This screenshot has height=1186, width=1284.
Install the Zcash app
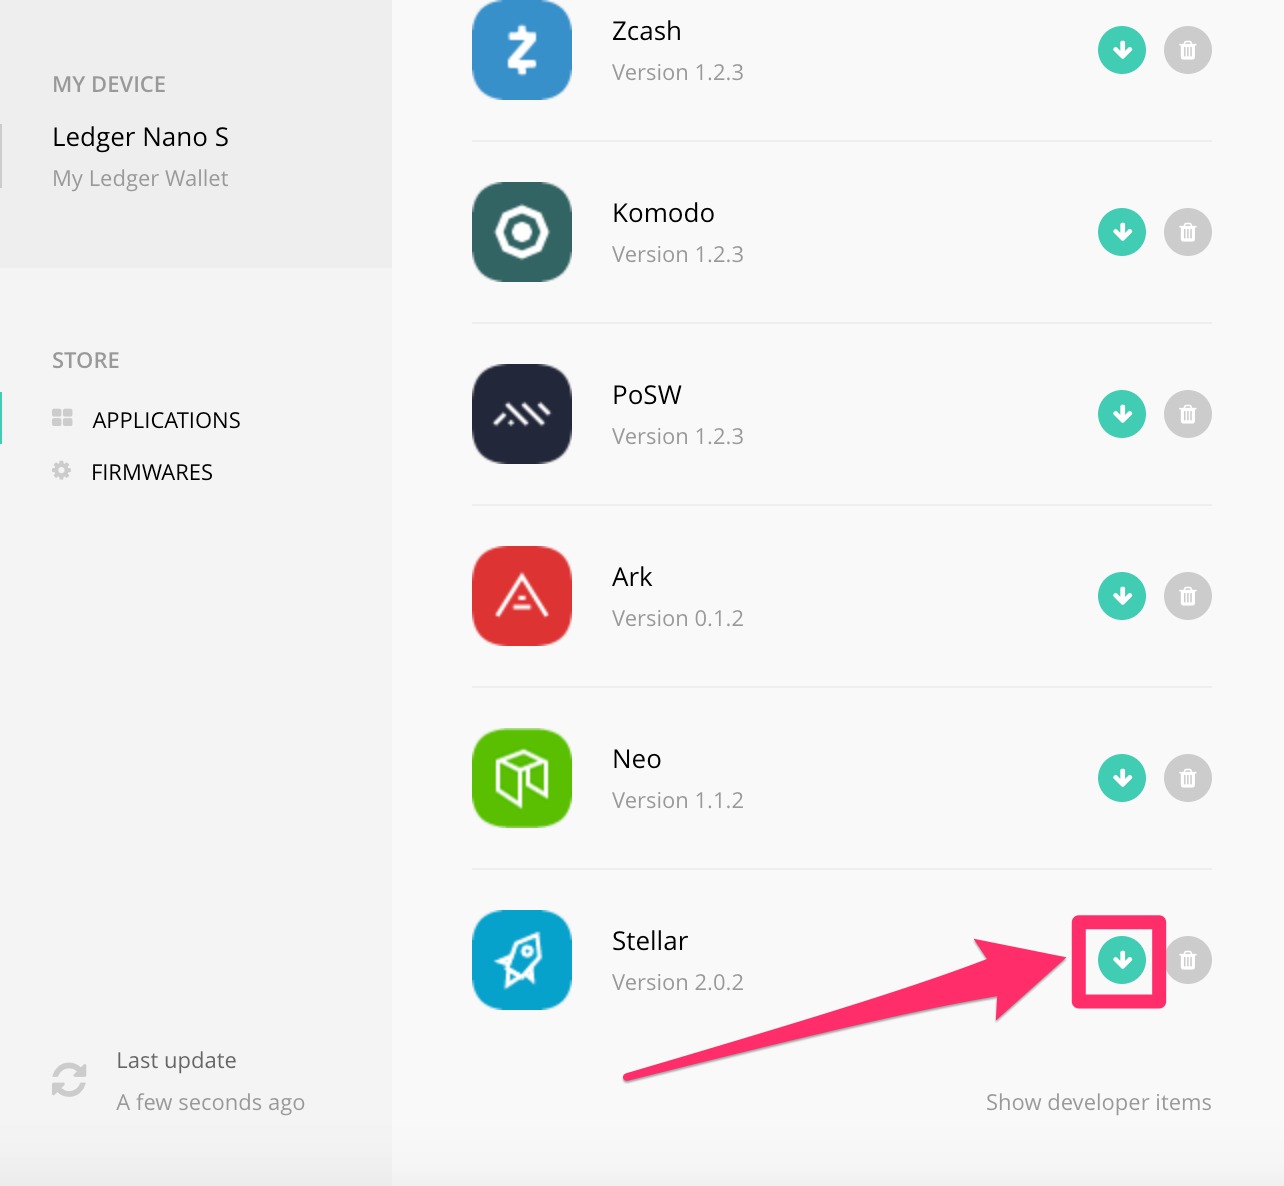[x=1122, y=50]
